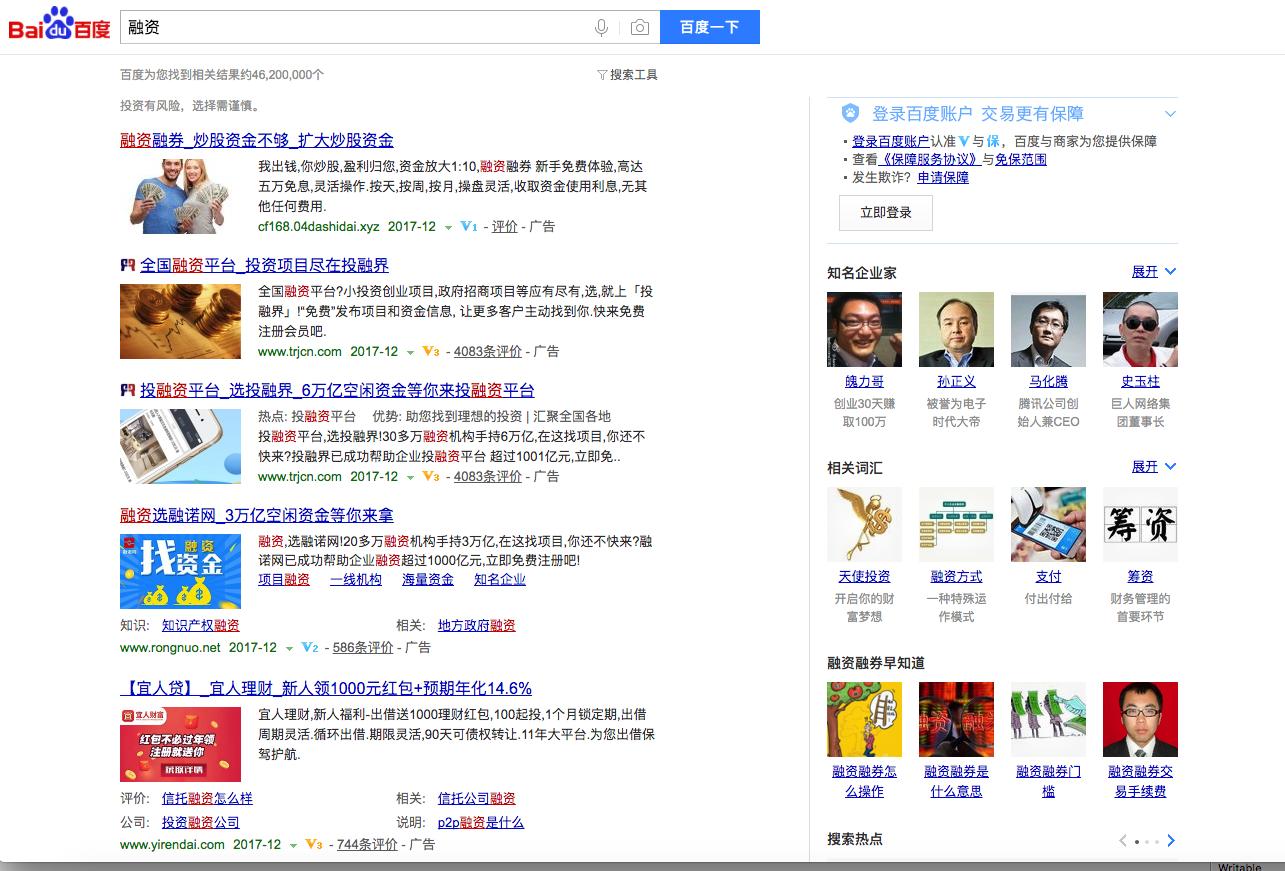Click the 孙正义 portrait thumbnail

955,329
